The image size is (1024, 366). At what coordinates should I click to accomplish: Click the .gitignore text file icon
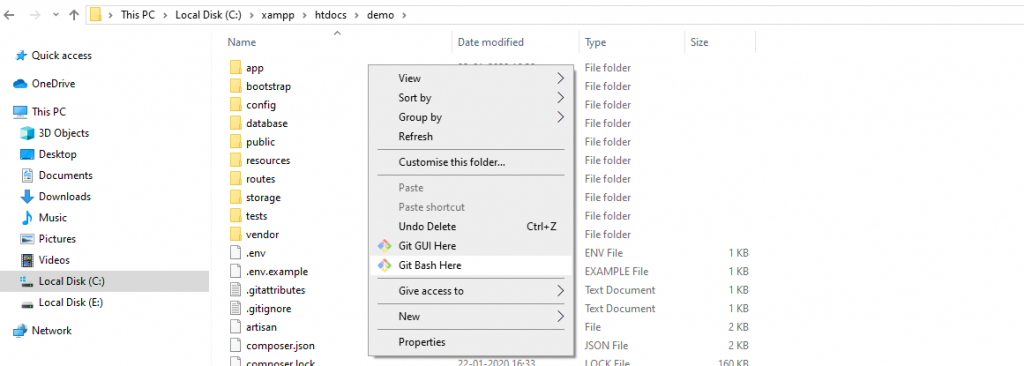tap(236, 308)
